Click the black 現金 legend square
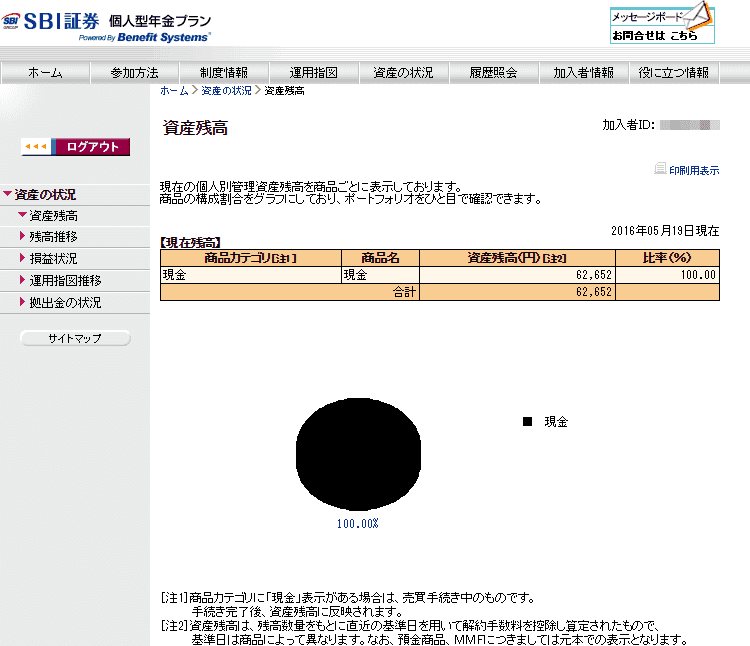 [527, 421]
